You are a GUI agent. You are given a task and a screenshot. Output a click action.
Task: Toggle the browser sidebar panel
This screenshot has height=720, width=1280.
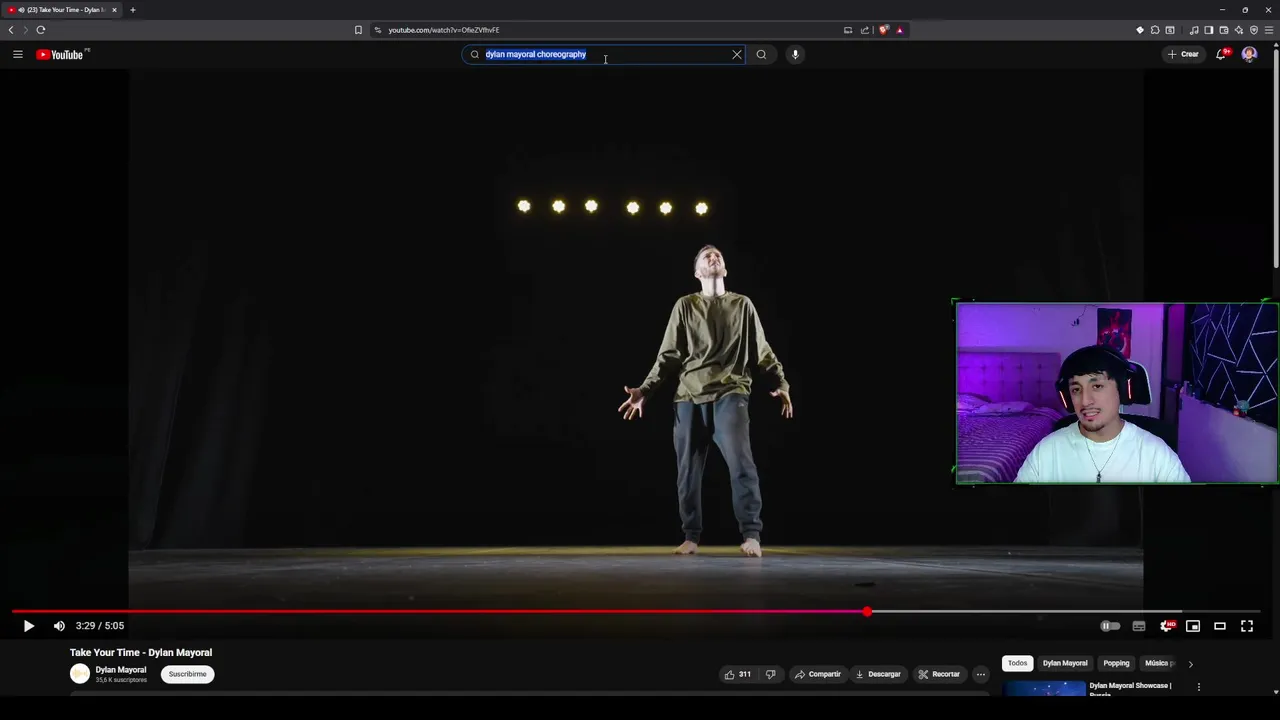click(x=1208, y=30)
